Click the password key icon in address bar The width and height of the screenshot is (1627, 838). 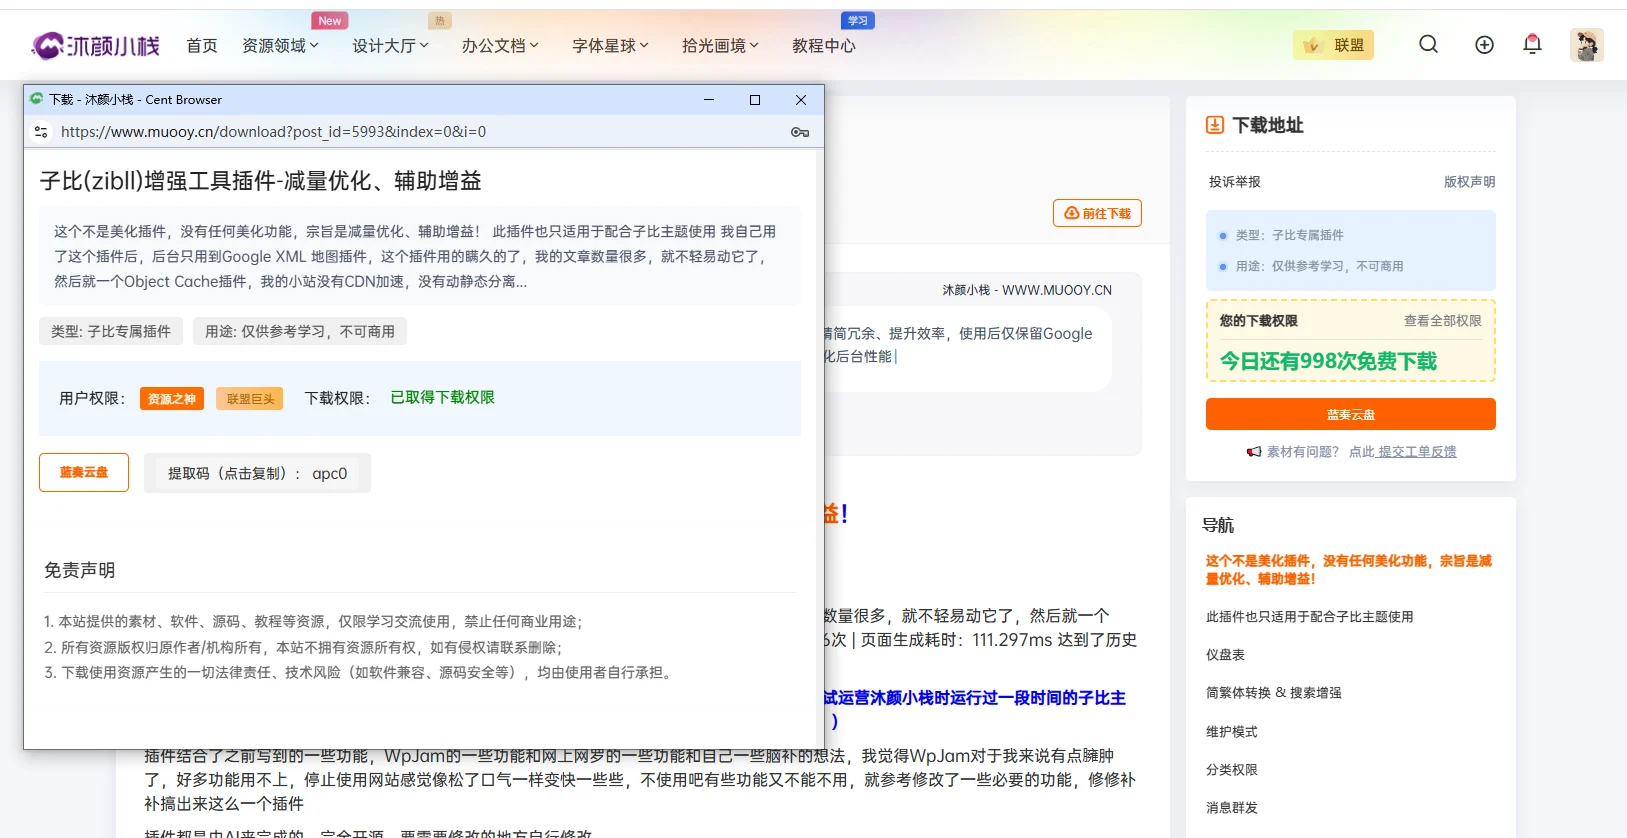(800, 132)
